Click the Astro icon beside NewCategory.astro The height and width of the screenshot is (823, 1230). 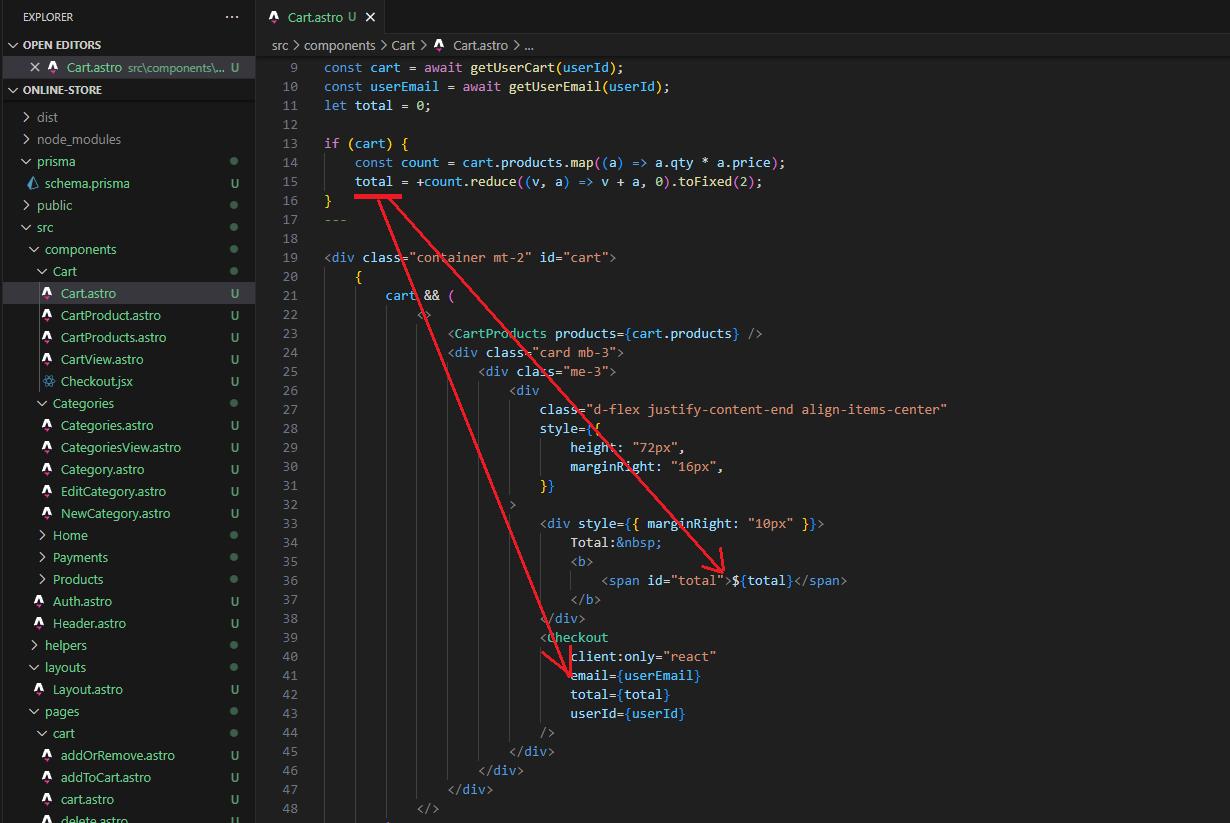coord(48,513)
